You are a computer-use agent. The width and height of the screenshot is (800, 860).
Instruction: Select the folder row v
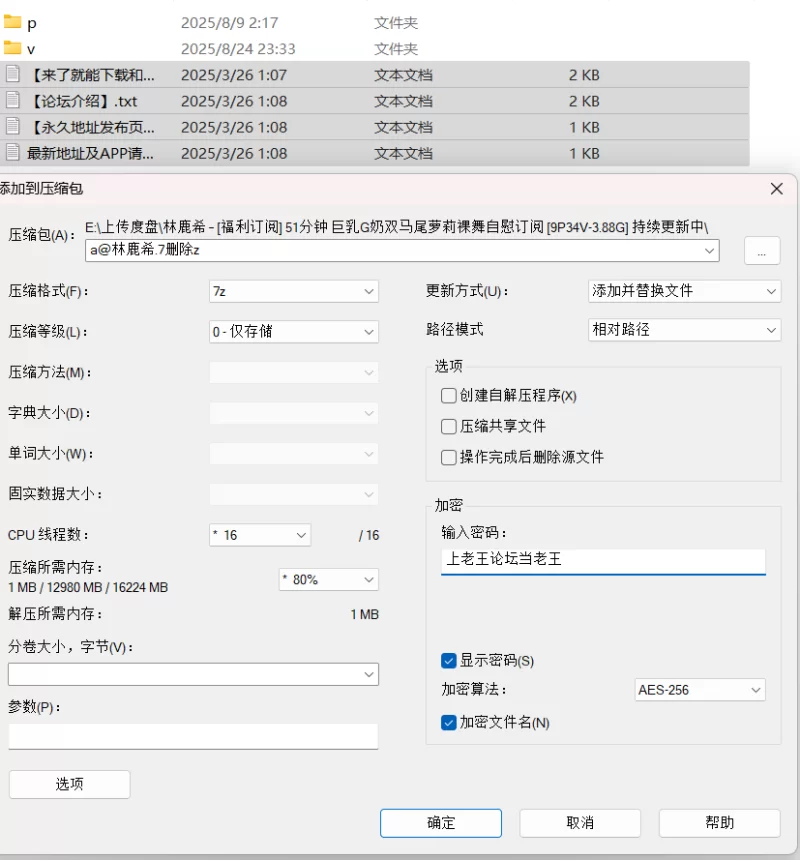click(375, 48)
